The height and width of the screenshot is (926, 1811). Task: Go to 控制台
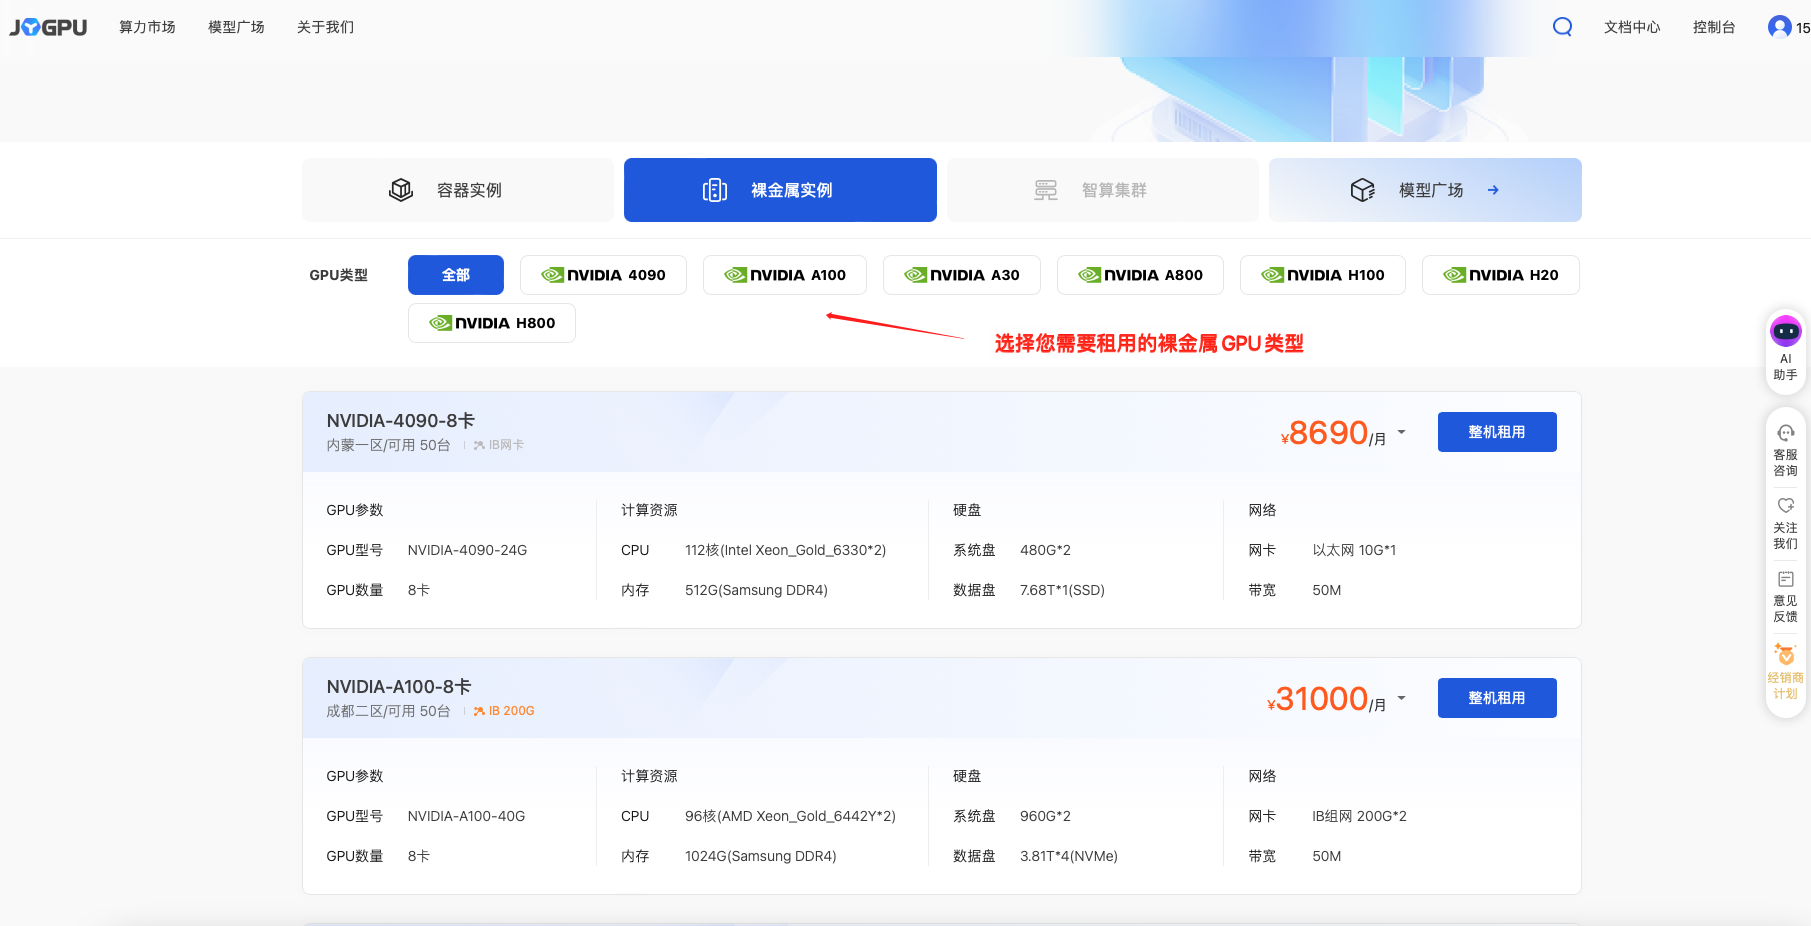[1714, 27]
